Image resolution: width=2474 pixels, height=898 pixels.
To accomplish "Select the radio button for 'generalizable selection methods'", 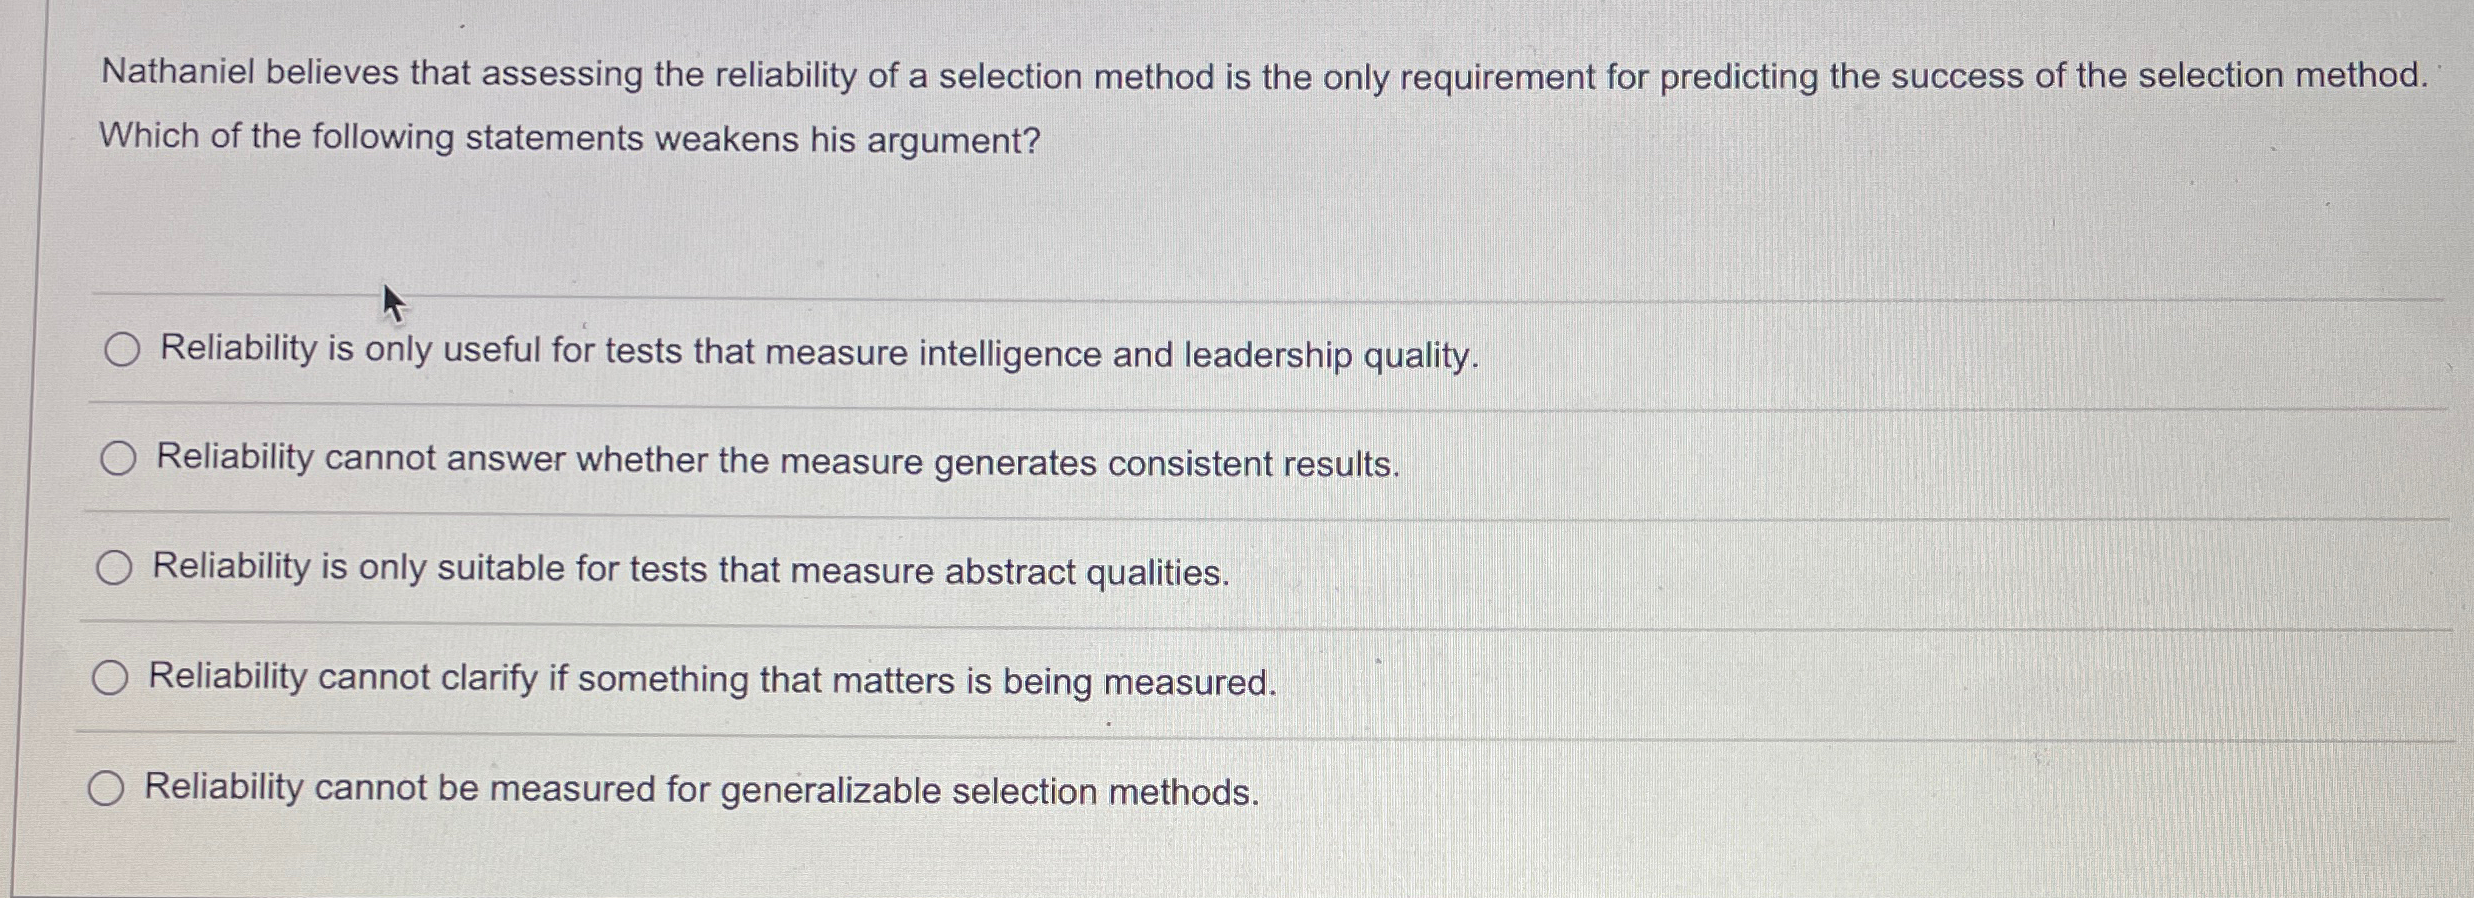I will (x=106, y=789).
